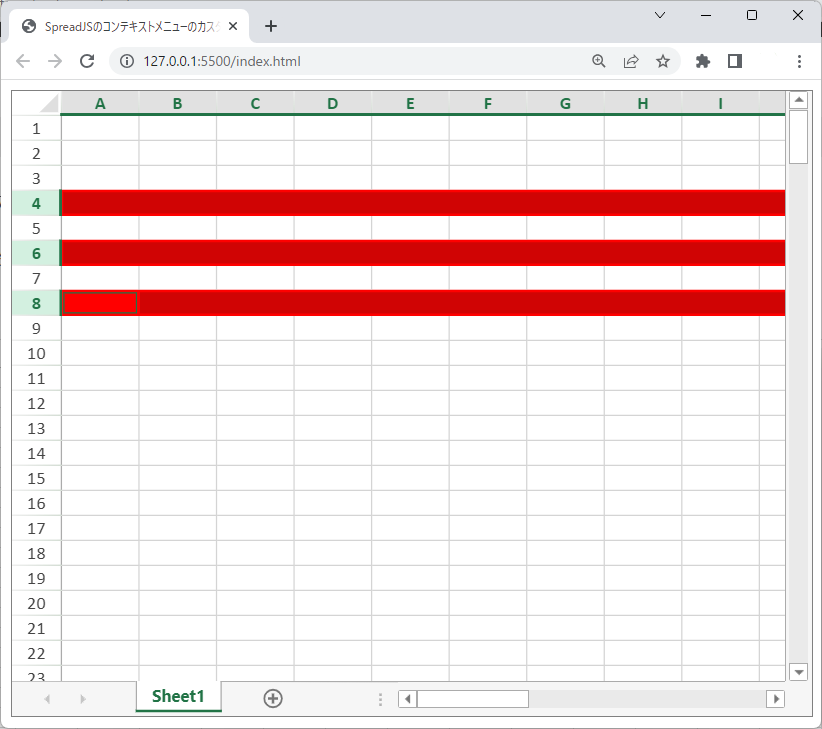
Task: Close the SpreadJS tab
Action: (x=233, y=26)
